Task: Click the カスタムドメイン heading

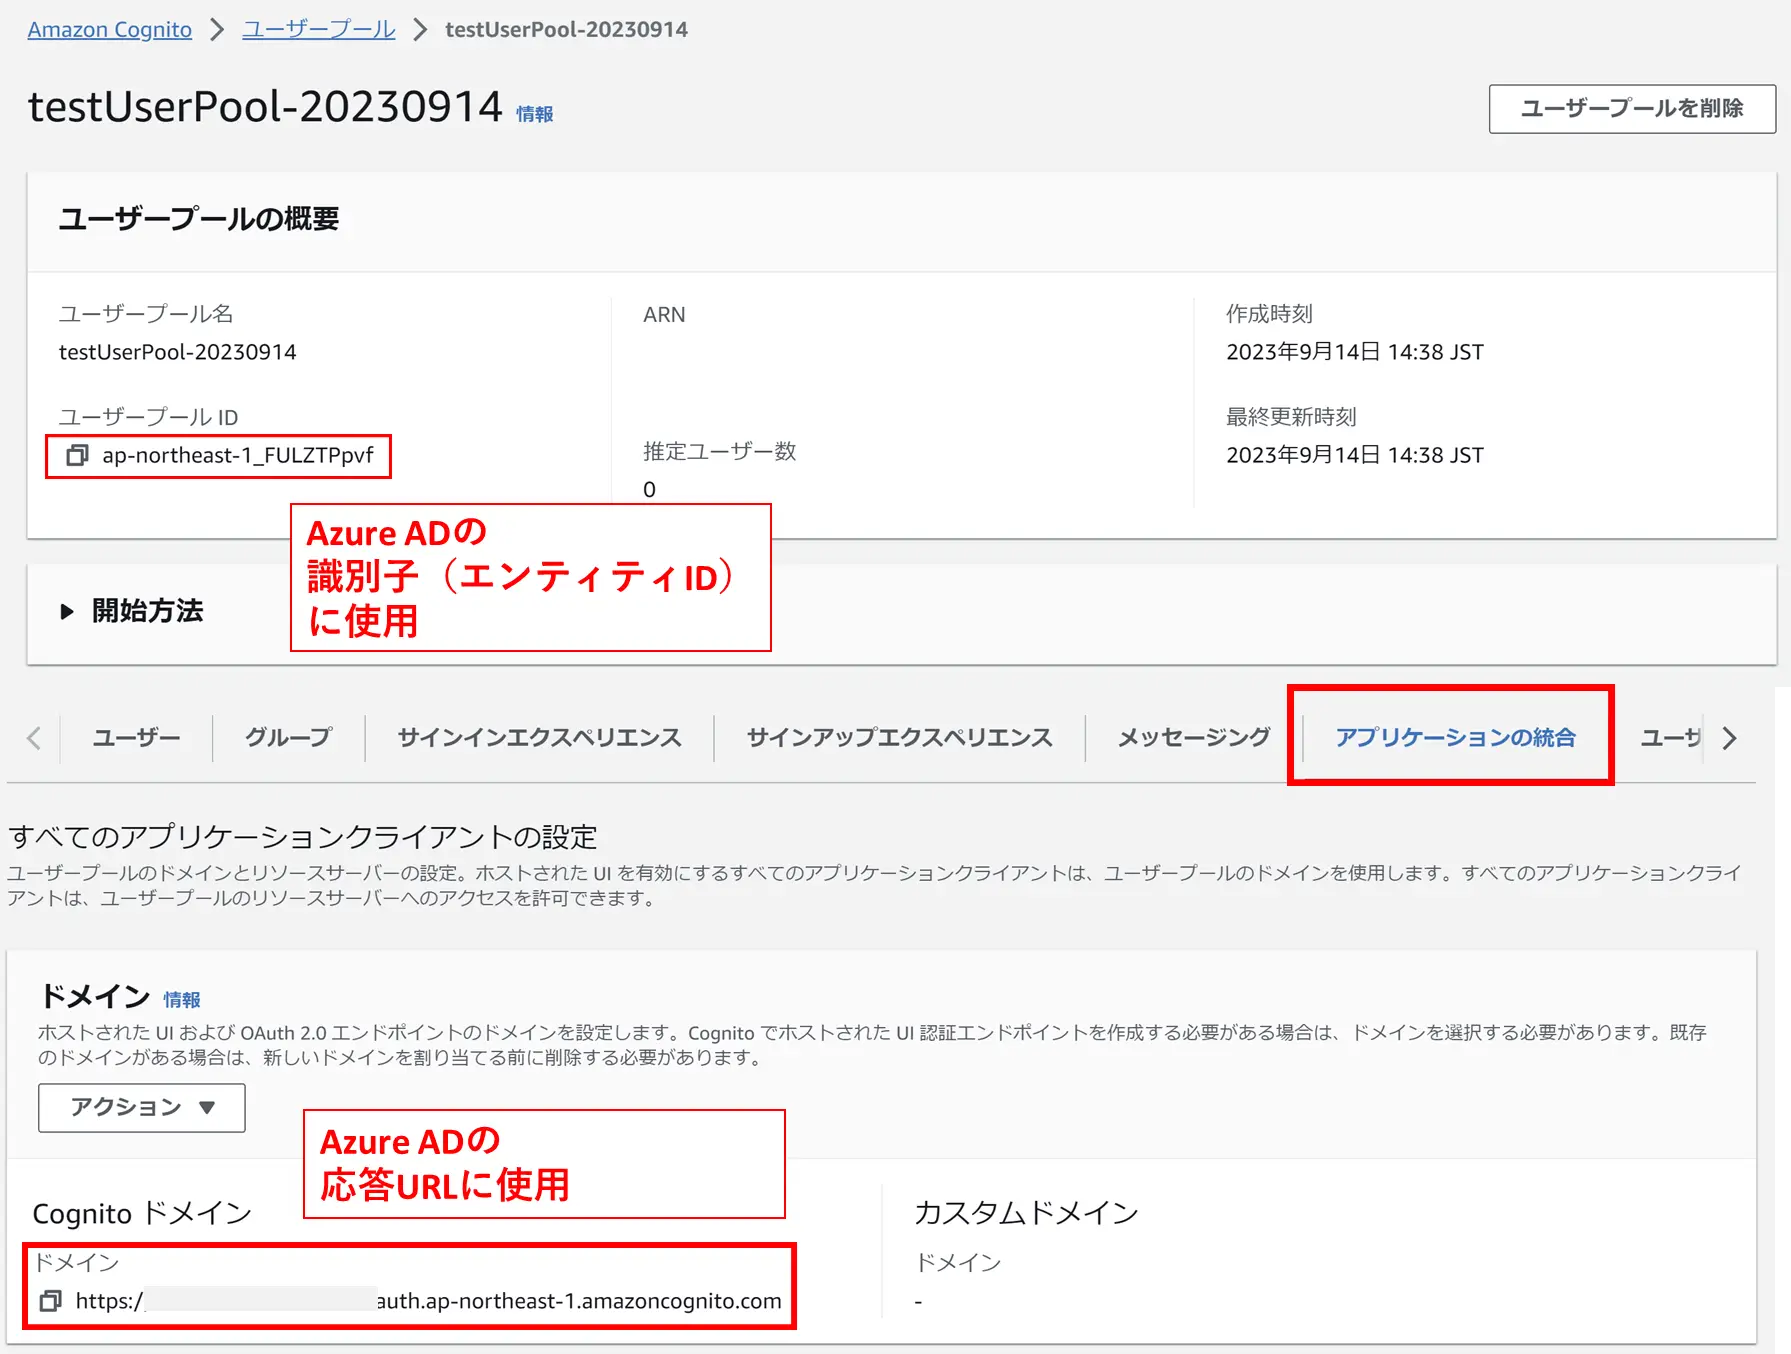Action: pyautogui.click(x=1026, y=1213)
